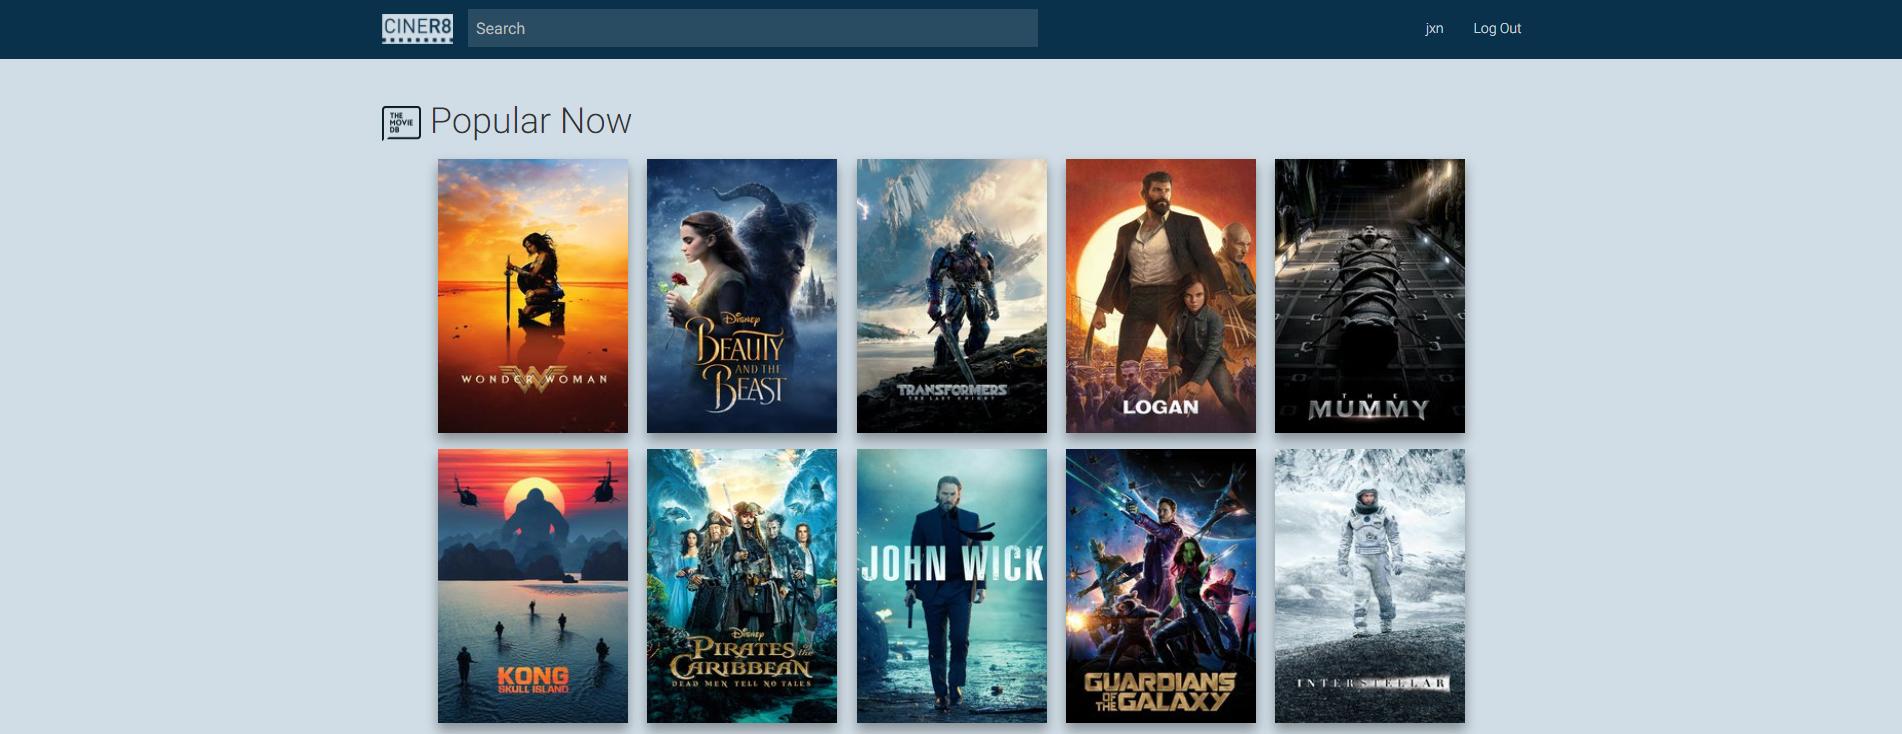The width and height of the screenshot is (1902, 734).
Task: Select the Guardians of the Galaxy poster
Action: [1161, 586]
